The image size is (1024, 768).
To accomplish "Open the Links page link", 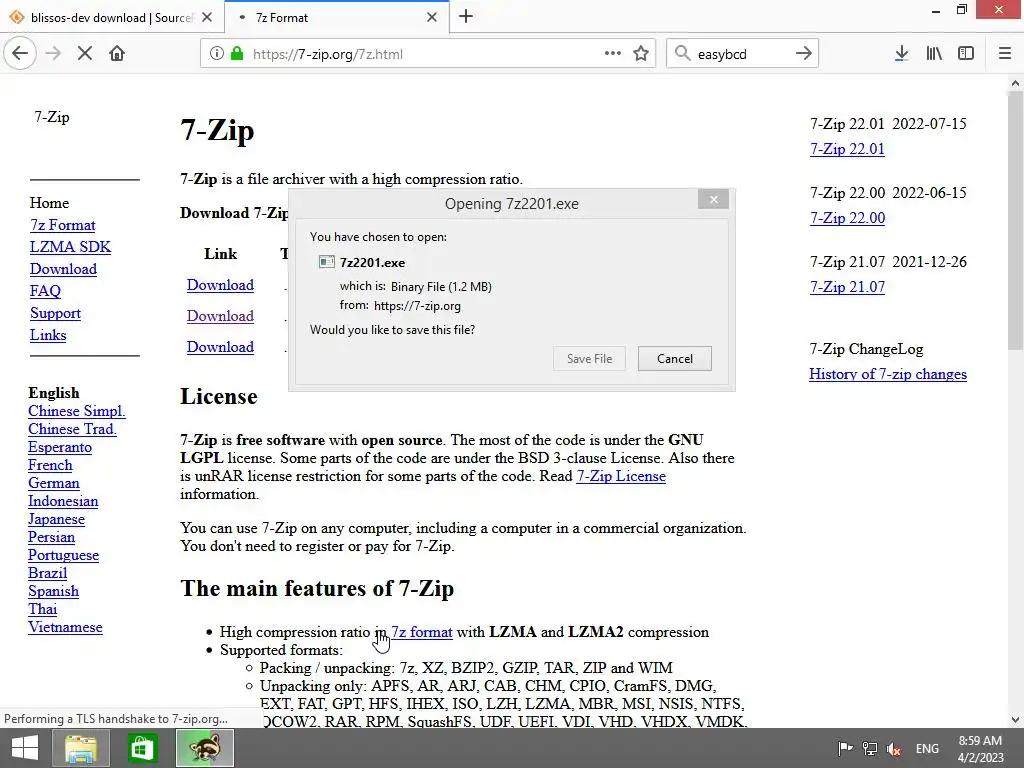I will (x=48, y=335).
